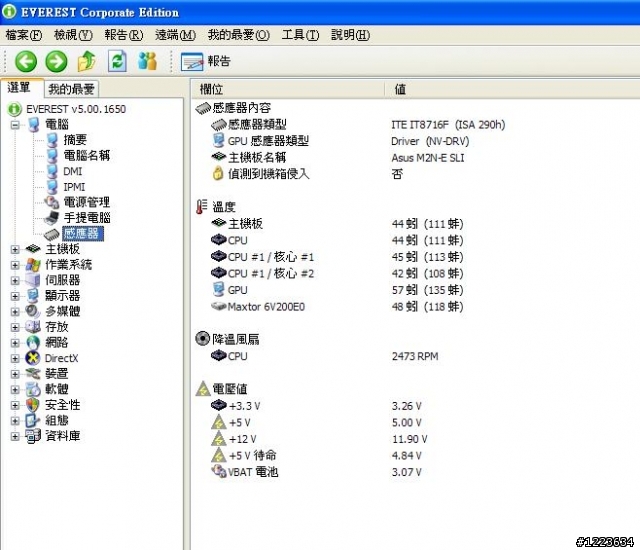640x550 pixels.
Task: Expand the 顯示器 tree node
Action: (x=15, y=296)
